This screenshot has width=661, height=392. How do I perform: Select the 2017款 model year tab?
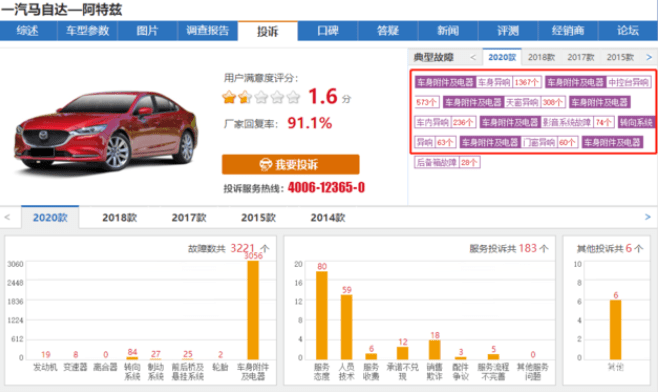(189, 217)
